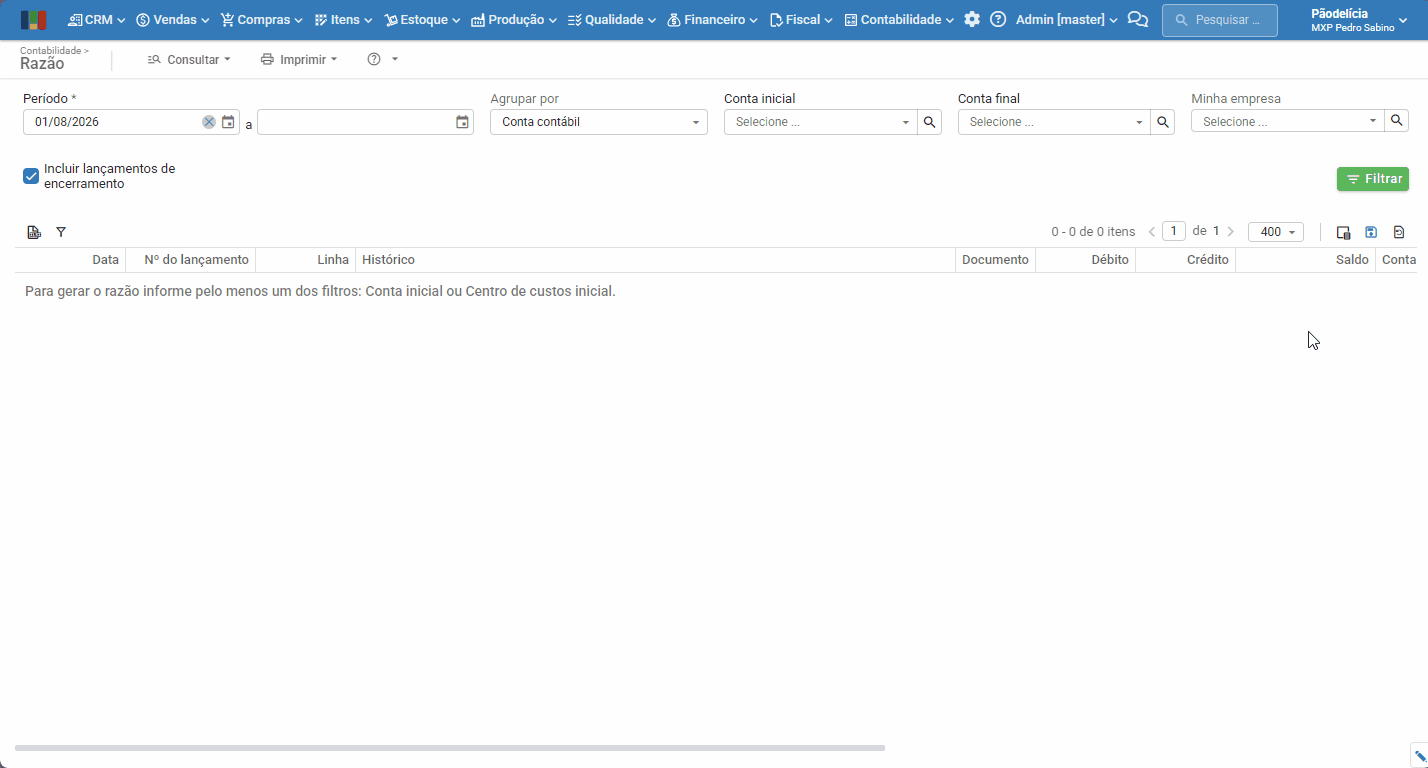Clear the Período start date
This screenshot has height=768, width=1428.
209,122
